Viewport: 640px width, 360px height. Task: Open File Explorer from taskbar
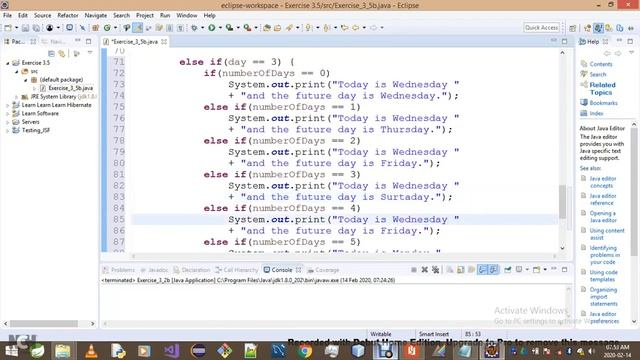62,351
